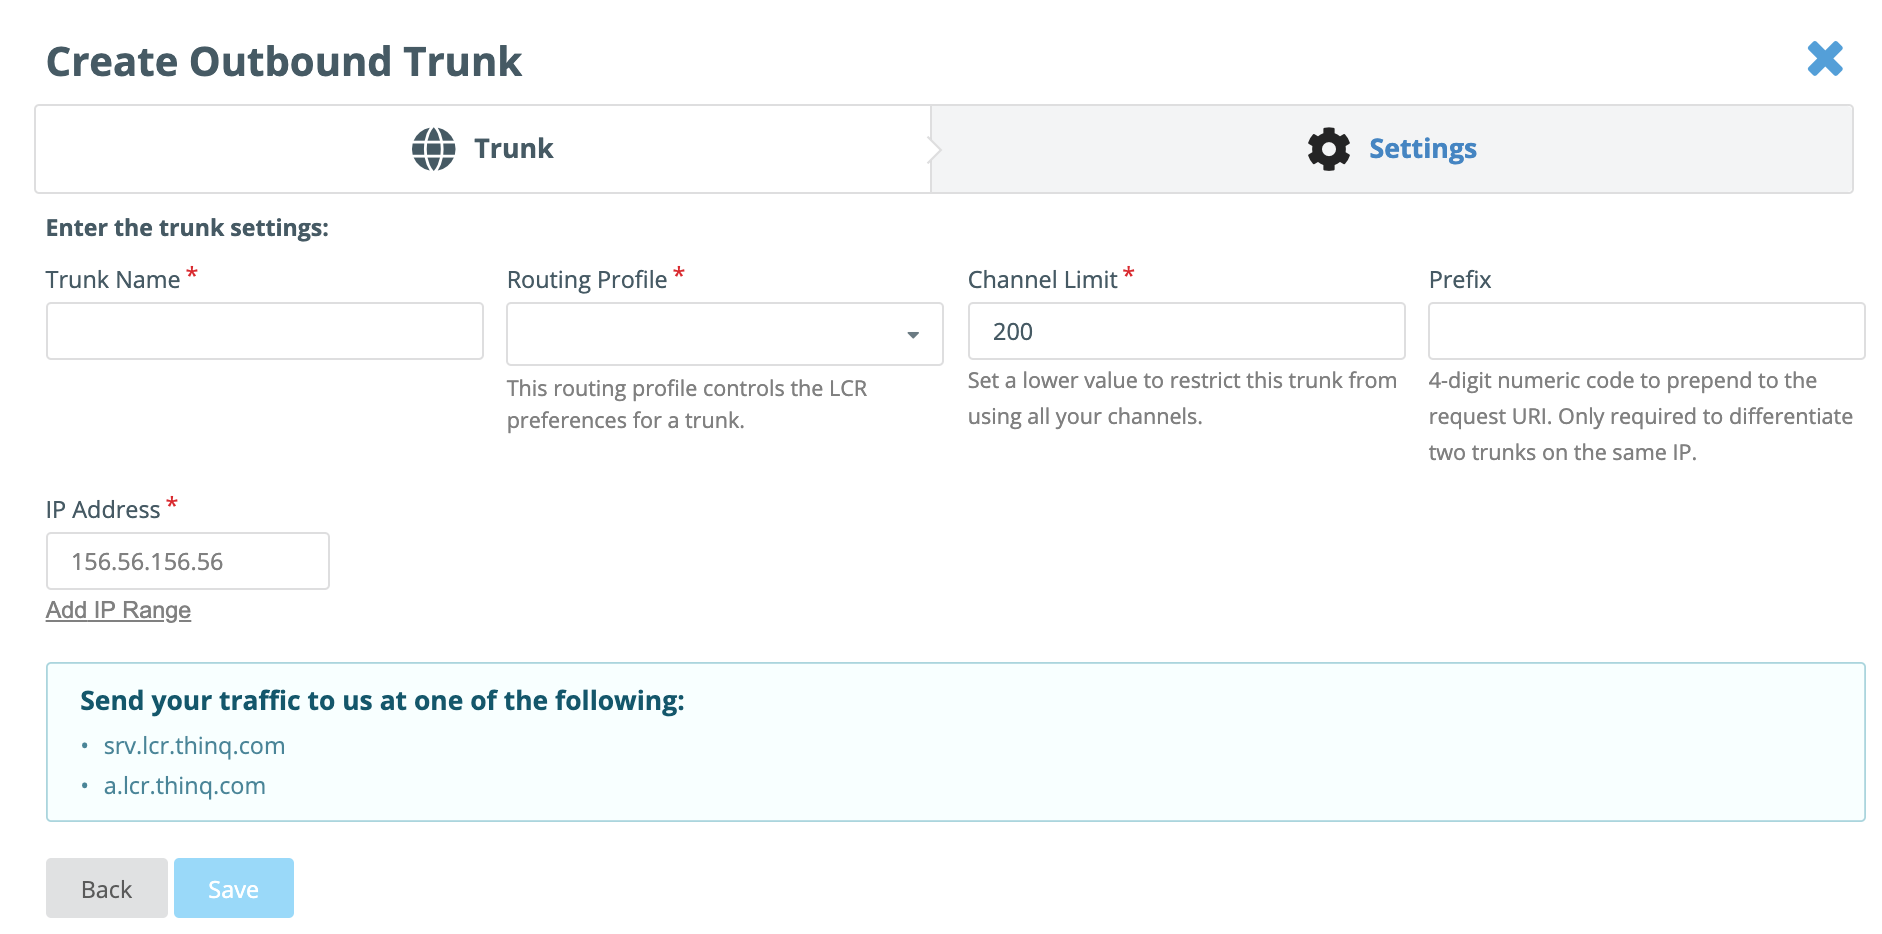Click the Back button

[x=107, y=888]
